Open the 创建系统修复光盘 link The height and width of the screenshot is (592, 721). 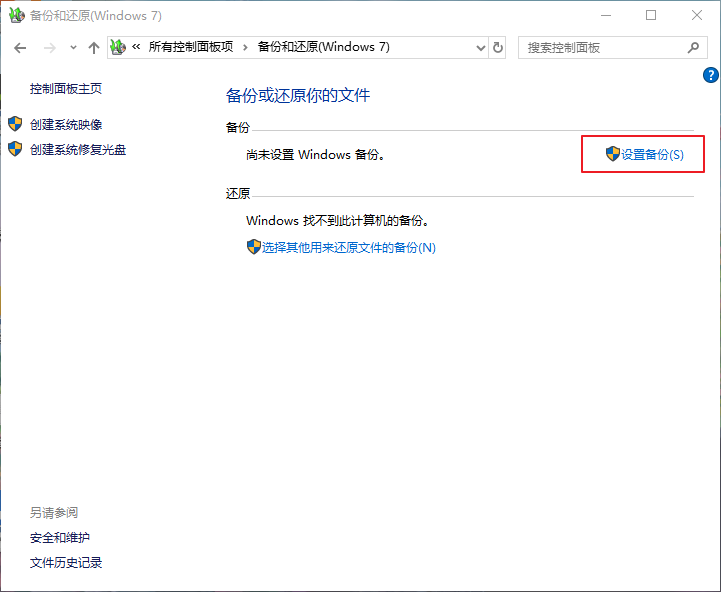click(x=78, y=149)
